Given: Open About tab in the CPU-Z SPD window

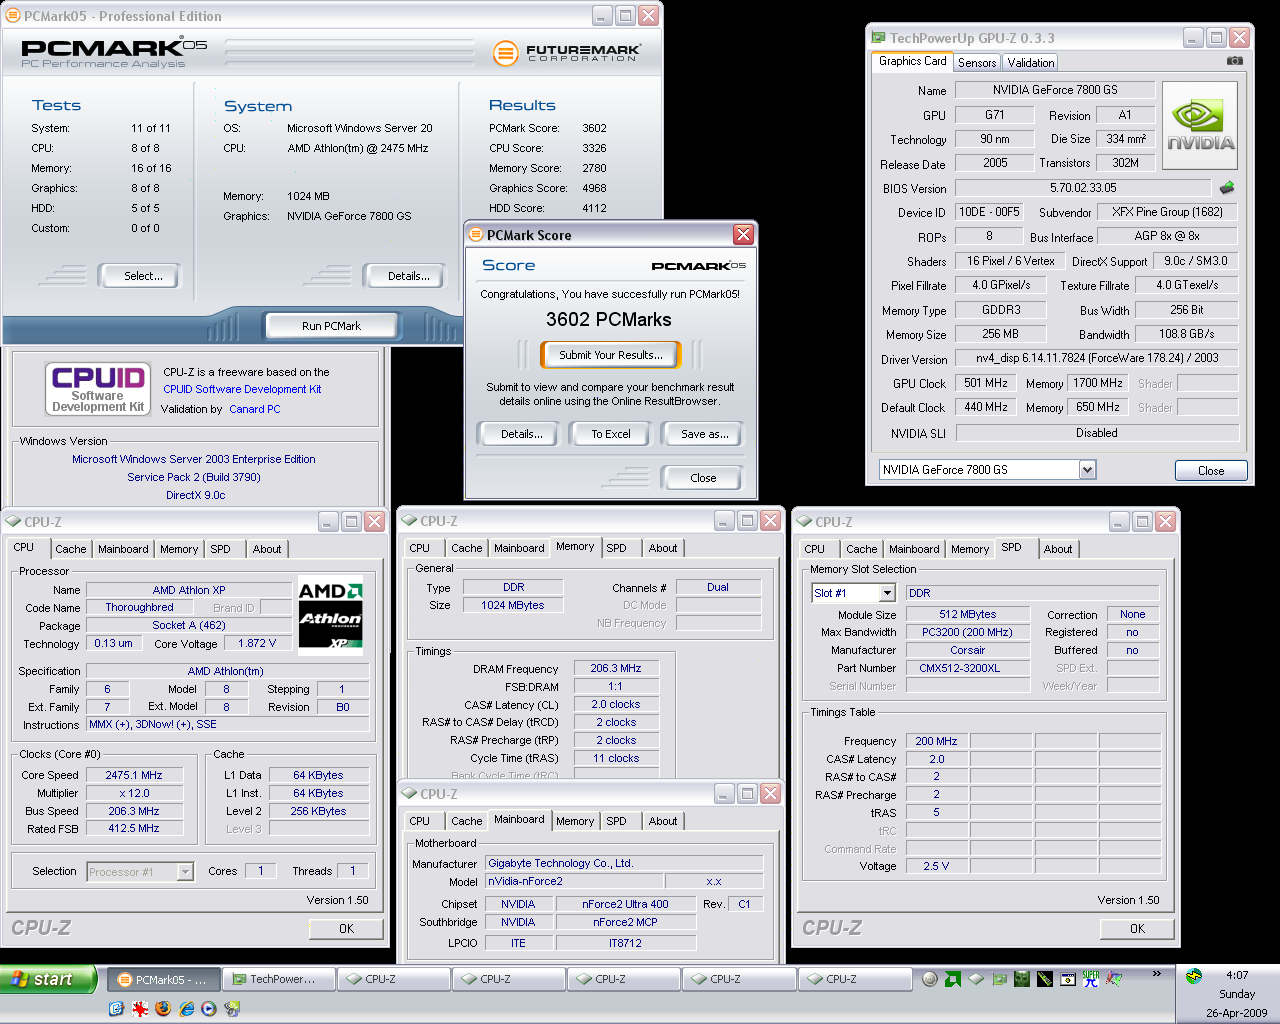Looking at the screenshot, I should tap(1058, 549).
